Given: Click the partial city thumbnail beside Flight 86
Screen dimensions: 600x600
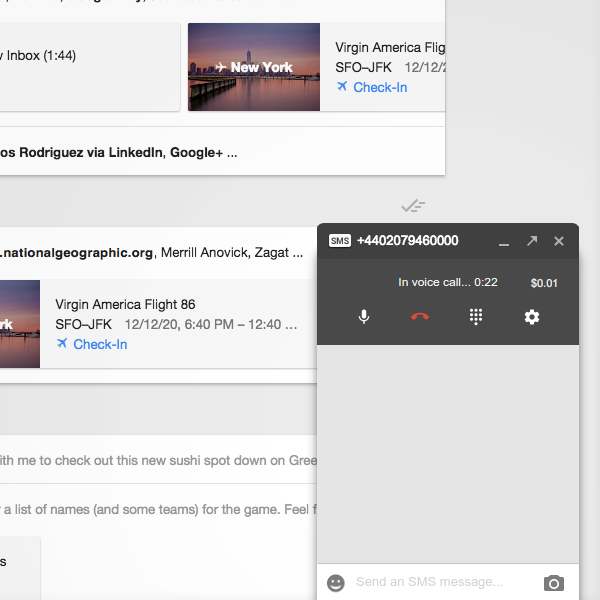Looking at the screenshot, I should coord(20,324).
